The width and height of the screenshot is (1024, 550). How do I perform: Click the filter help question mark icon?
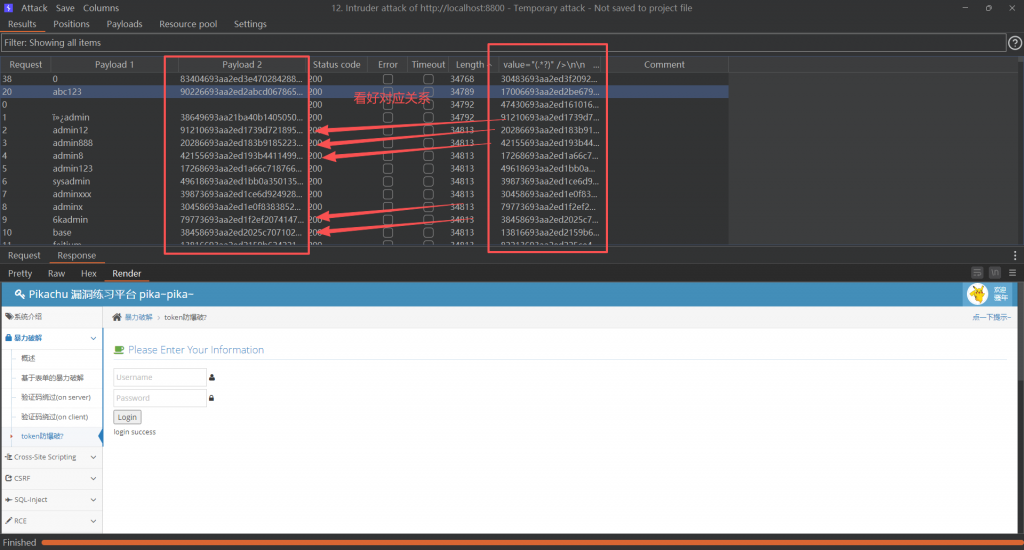pos(1014,43)
